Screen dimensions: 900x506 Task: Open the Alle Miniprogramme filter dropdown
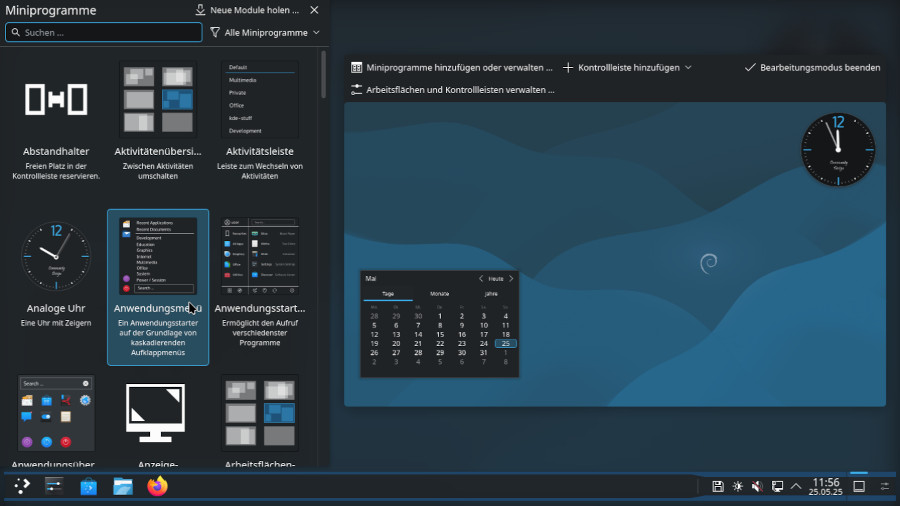tap(265, 33)
